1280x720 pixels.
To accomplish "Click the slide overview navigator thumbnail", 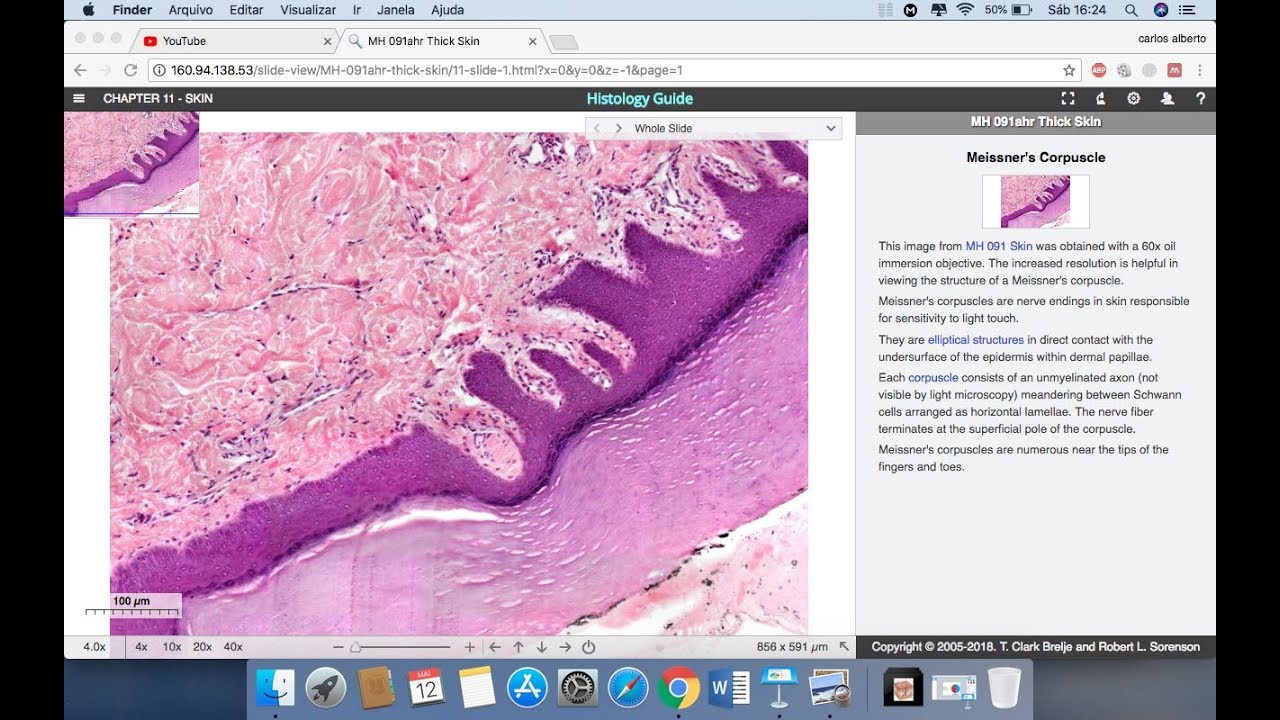I will (x=131, y=164).
